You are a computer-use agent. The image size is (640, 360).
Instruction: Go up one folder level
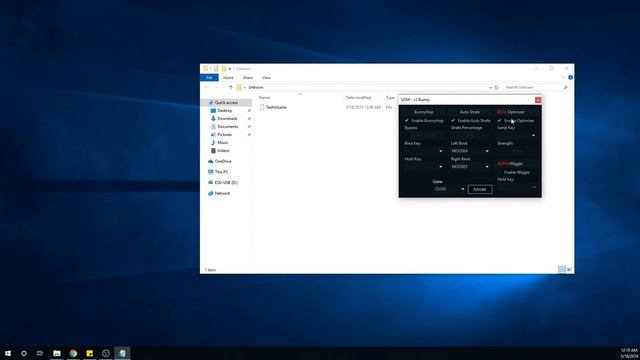click(231, 87)
